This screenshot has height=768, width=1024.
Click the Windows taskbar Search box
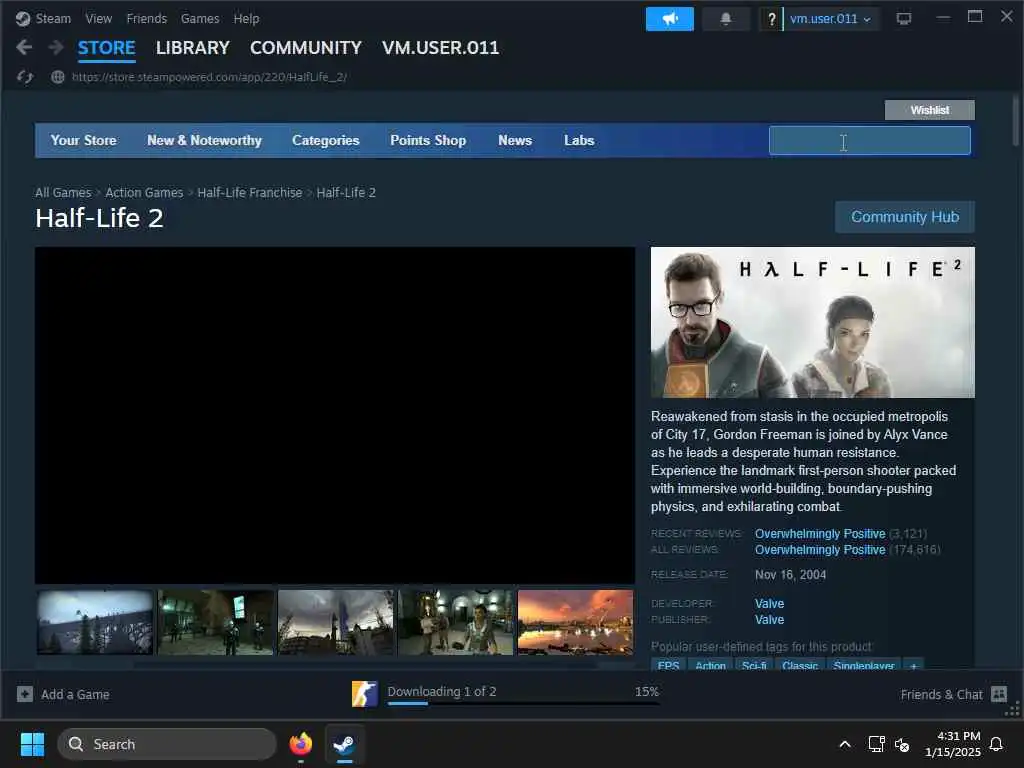(x=167, y=744)
